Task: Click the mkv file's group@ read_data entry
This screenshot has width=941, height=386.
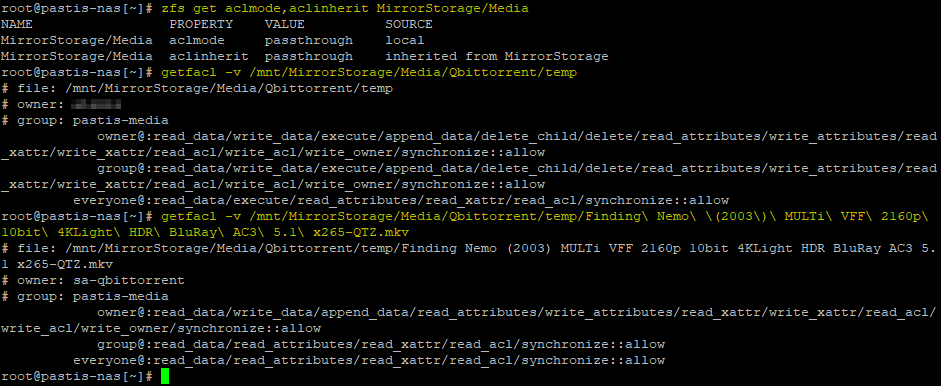Action: click(381, 345)
